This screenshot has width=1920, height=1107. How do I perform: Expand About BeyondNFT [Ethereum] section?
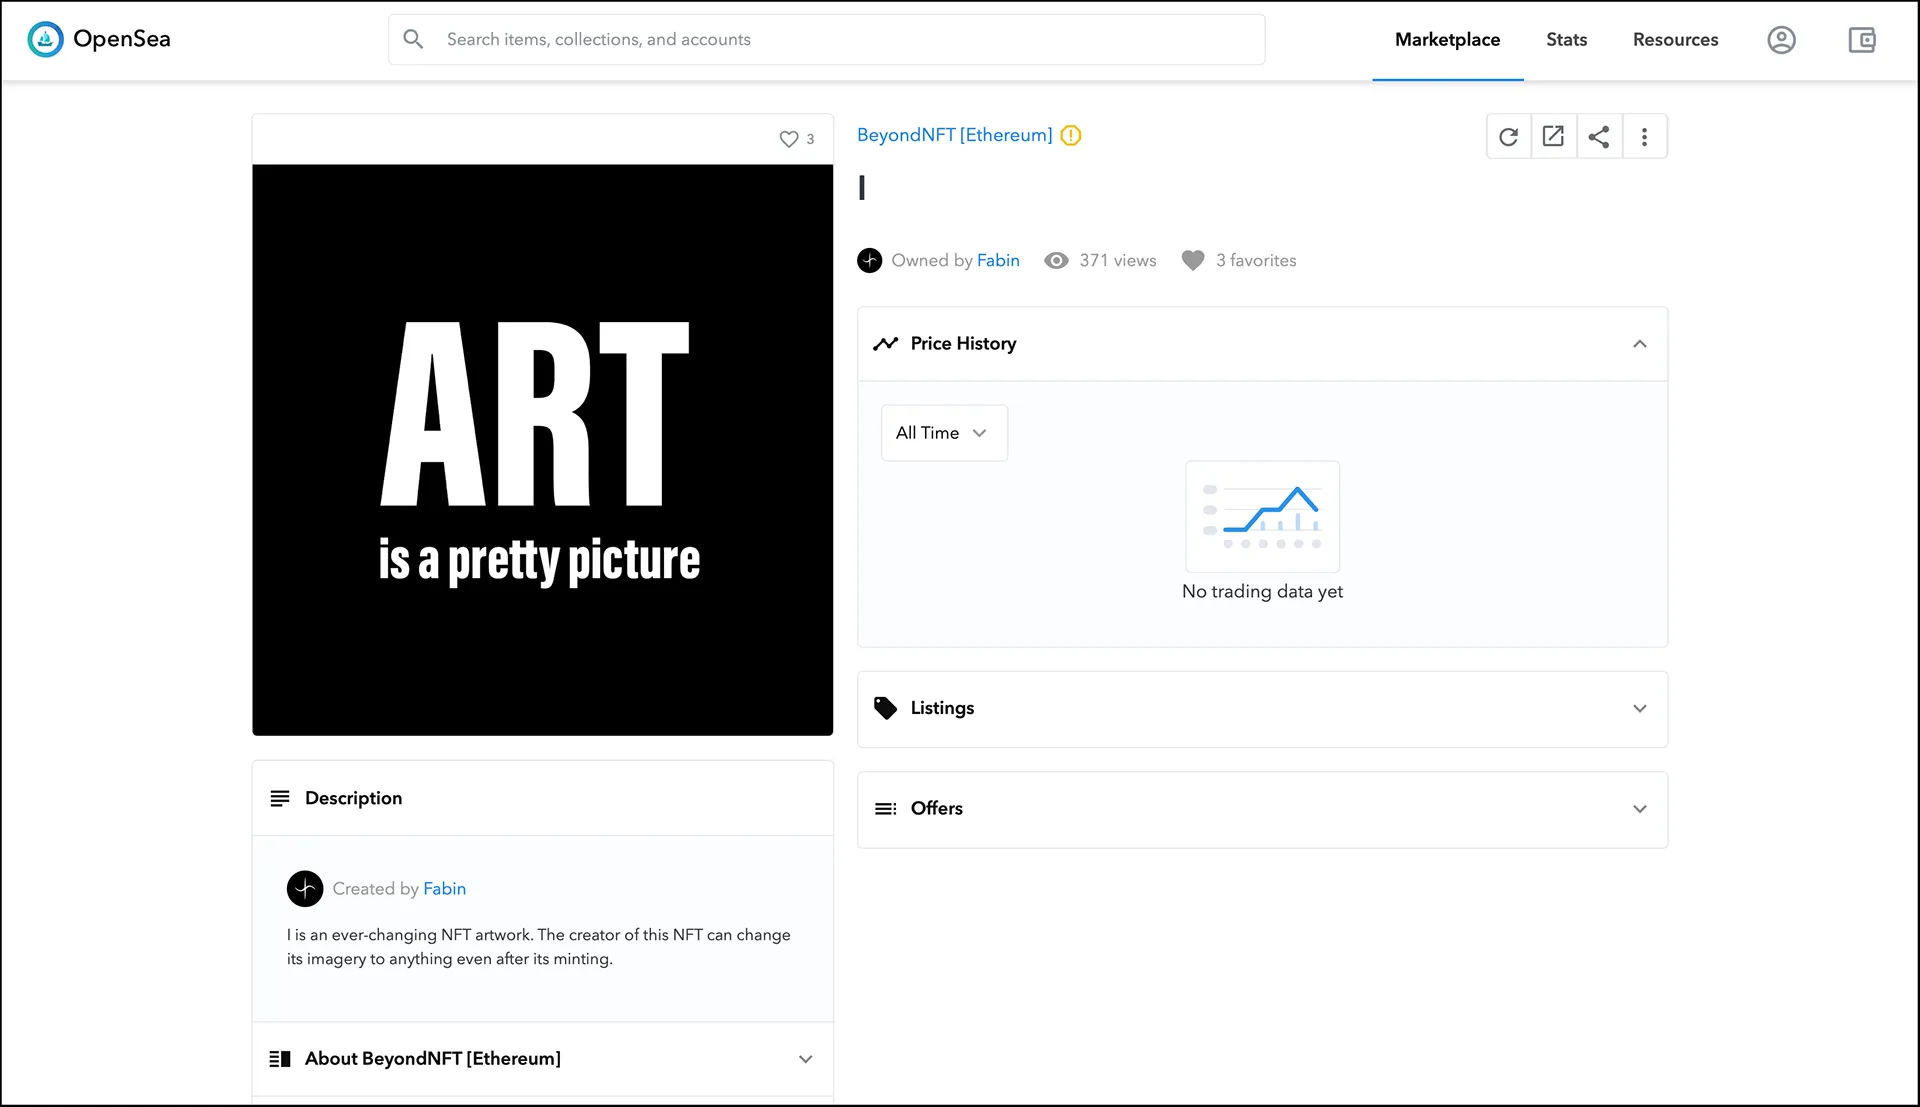pos(805,1059)
